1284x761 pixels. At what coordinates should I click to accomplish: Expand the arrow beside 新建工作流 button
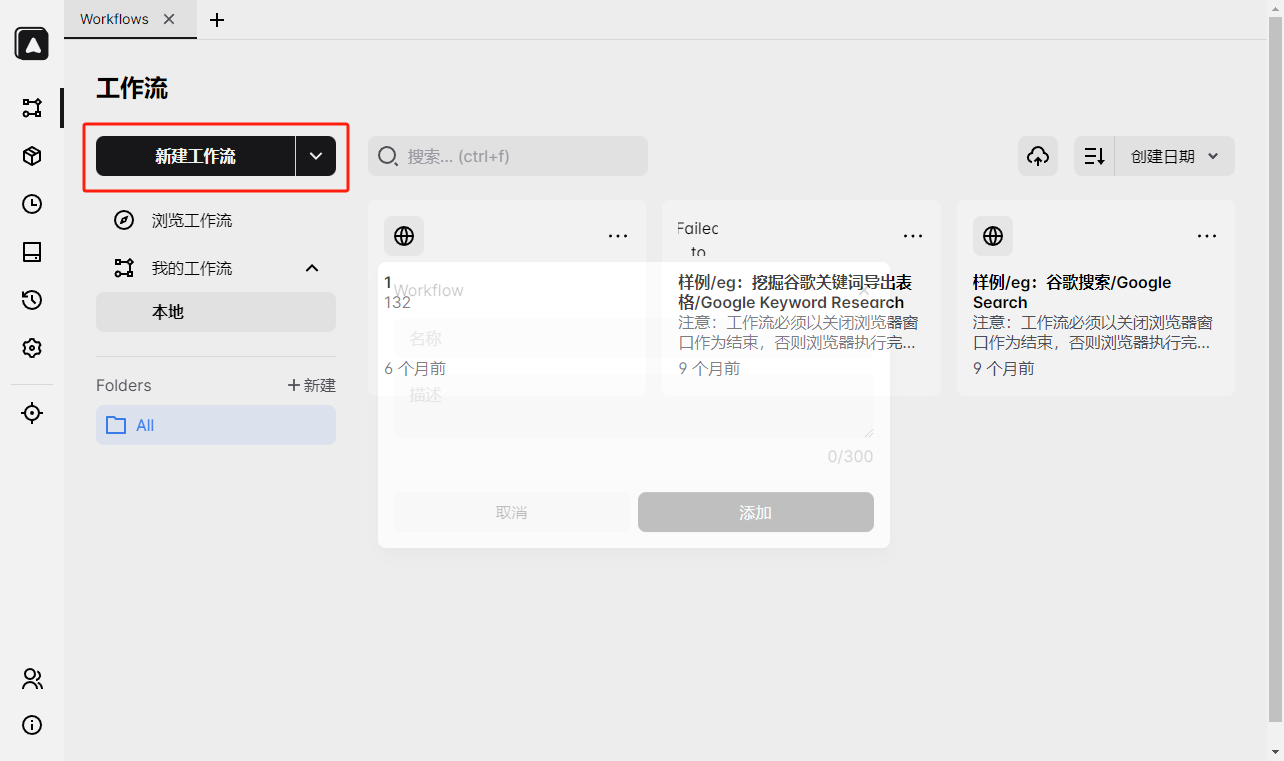[316, 156]
